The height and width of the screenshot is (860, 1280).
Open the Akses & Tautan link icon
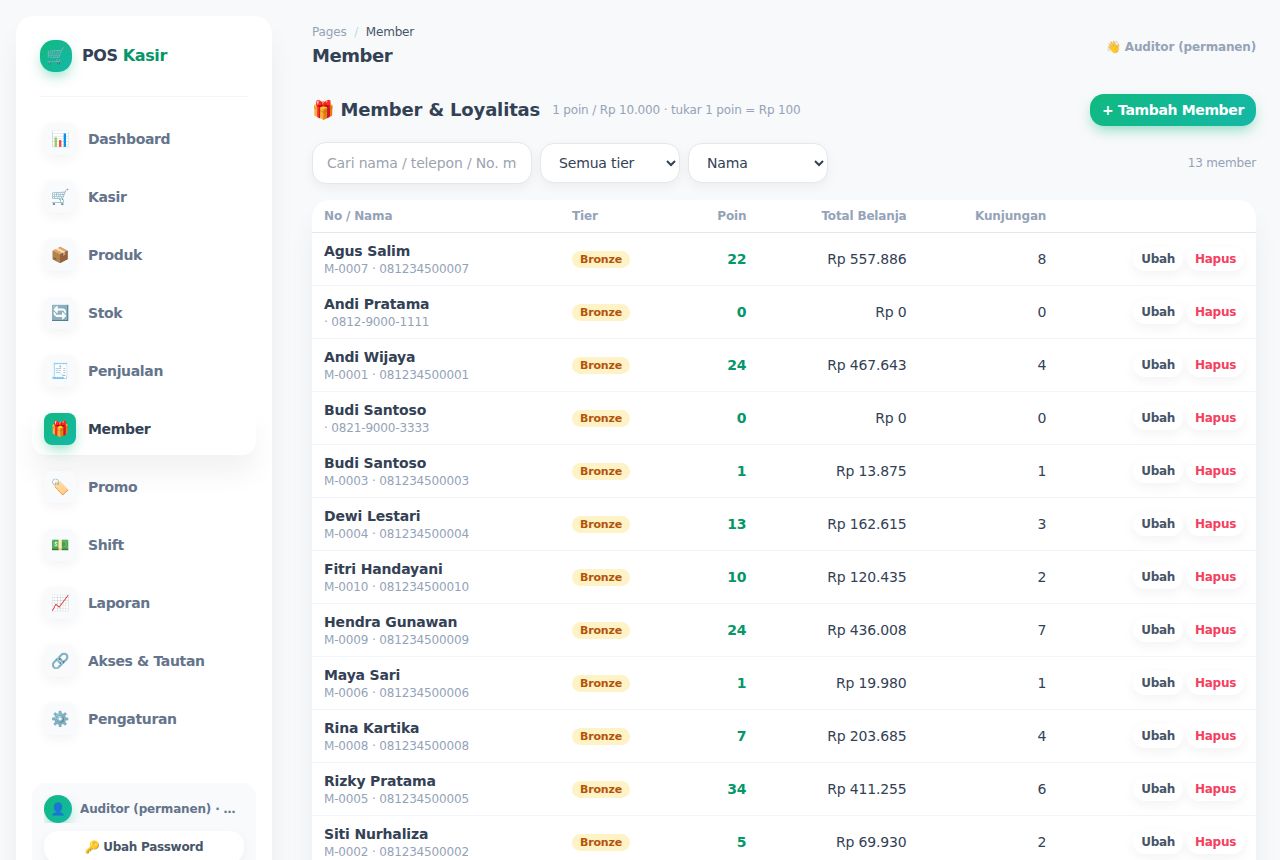pos(60,661)
